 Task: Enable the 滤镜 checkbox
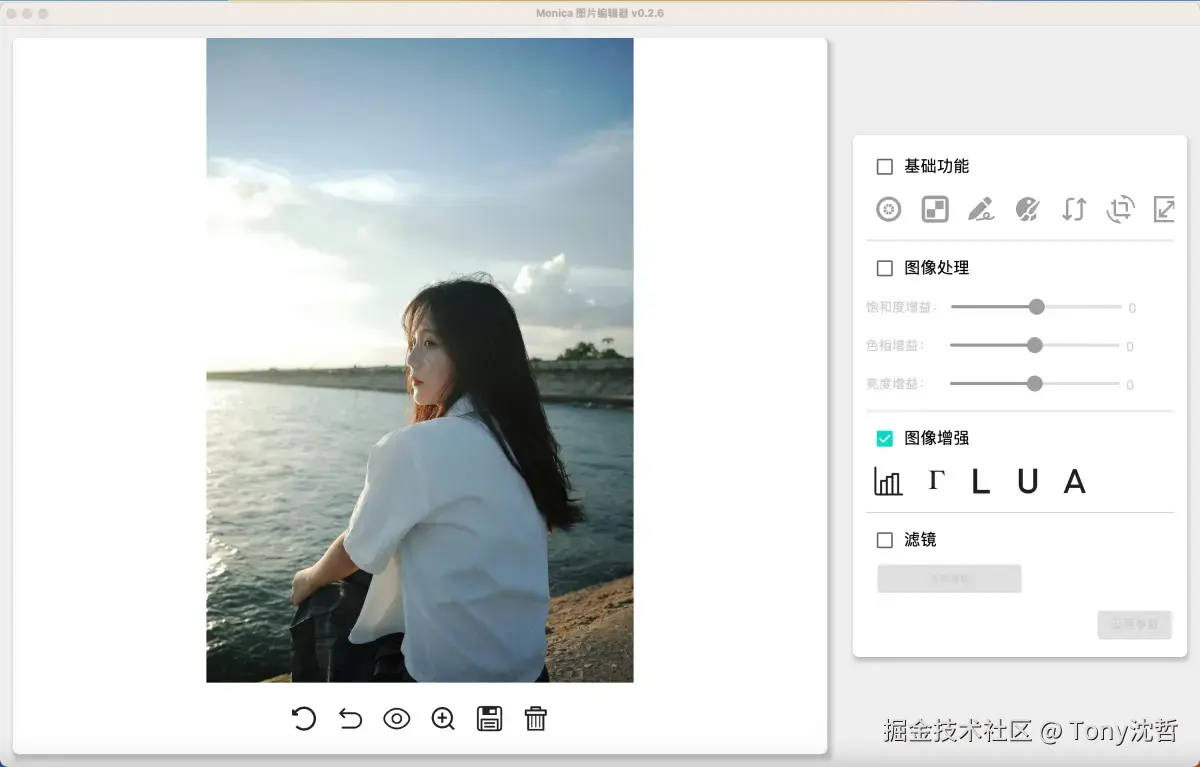point(884,539)
